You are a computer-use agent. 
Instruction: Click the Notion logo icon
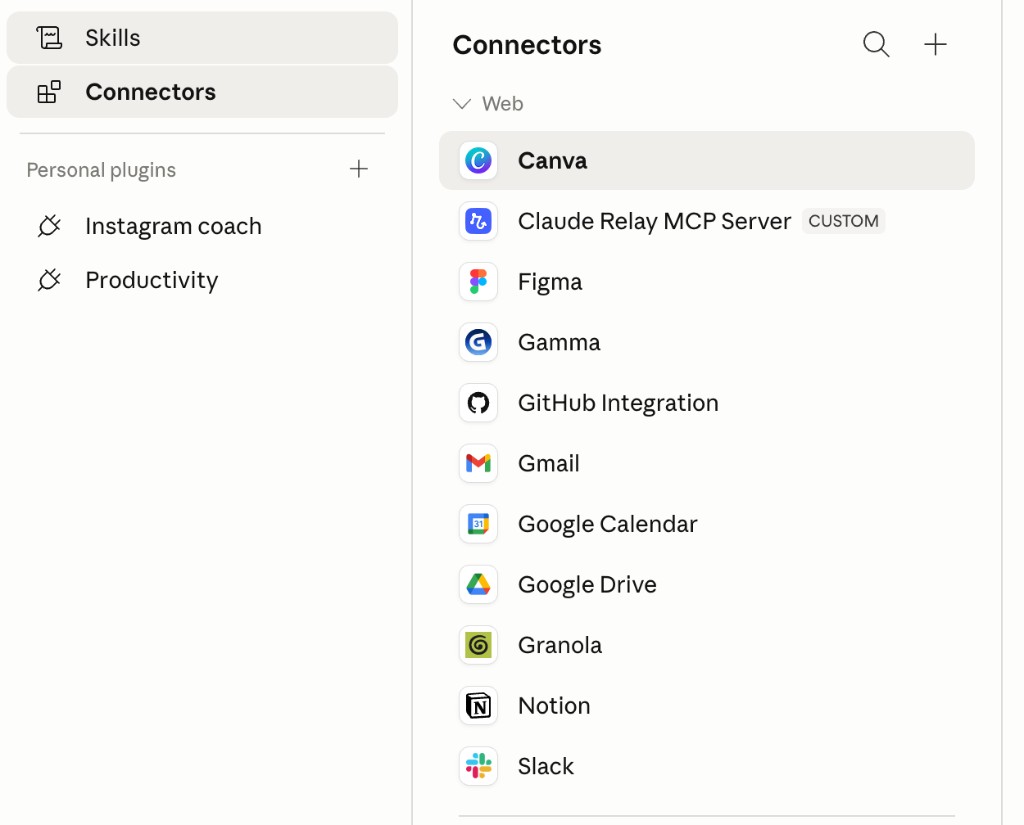(478, 706)
